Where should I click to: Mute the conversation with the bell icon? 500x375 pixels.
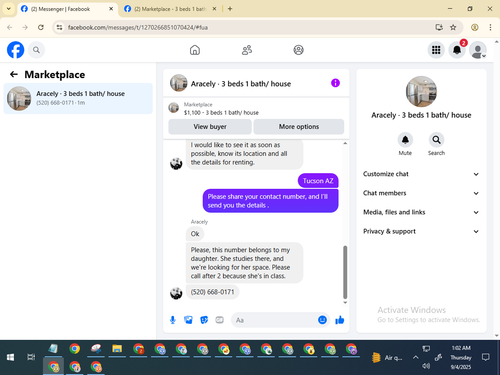tap(405, 140)
